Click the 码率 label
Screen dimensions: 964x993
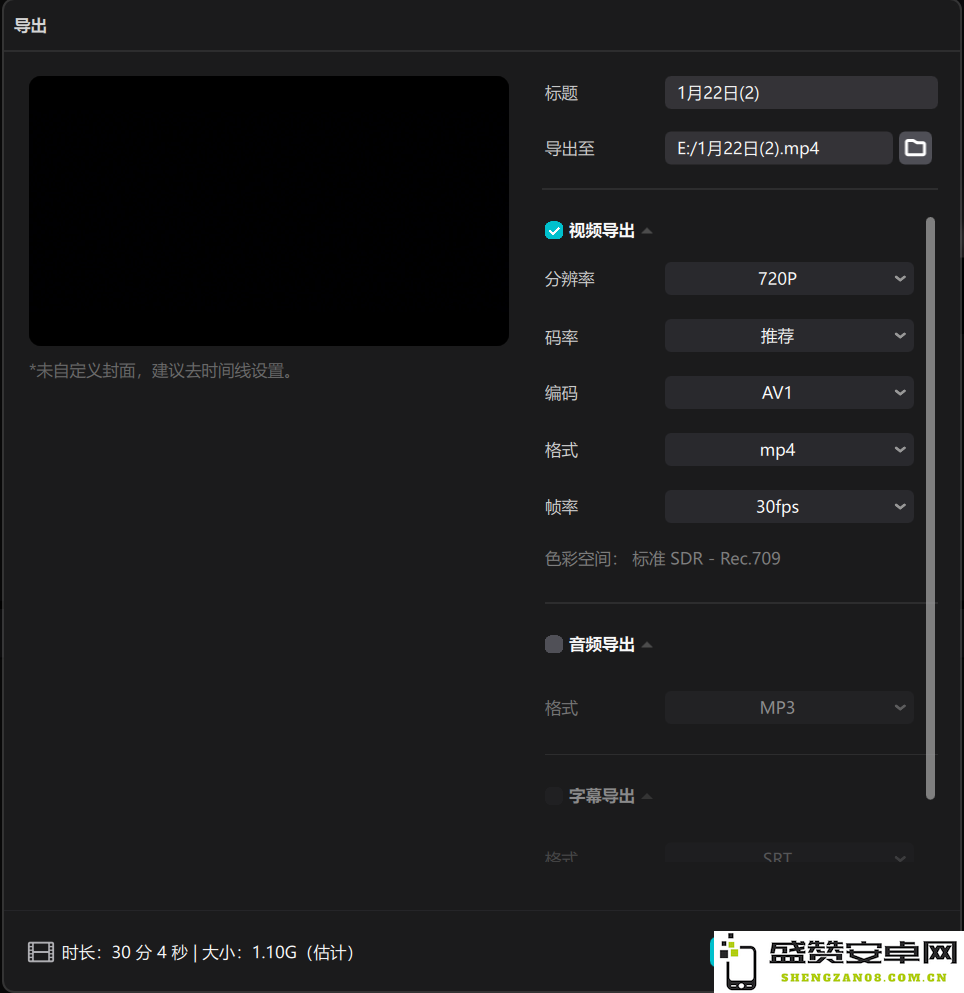tap(561, 337)
